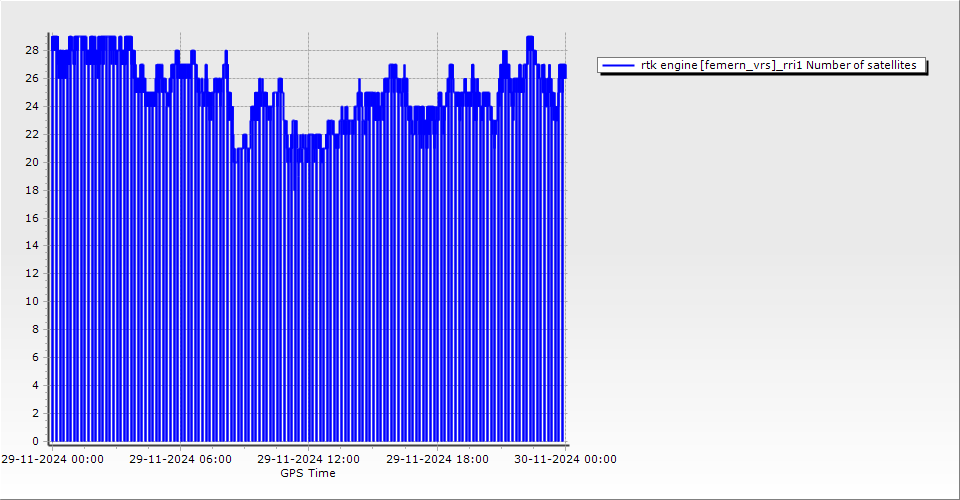The height and width of the screenshot is (500, 960).
Task: Click the y-axis tick label 14
Action: [x=32, y=245]
